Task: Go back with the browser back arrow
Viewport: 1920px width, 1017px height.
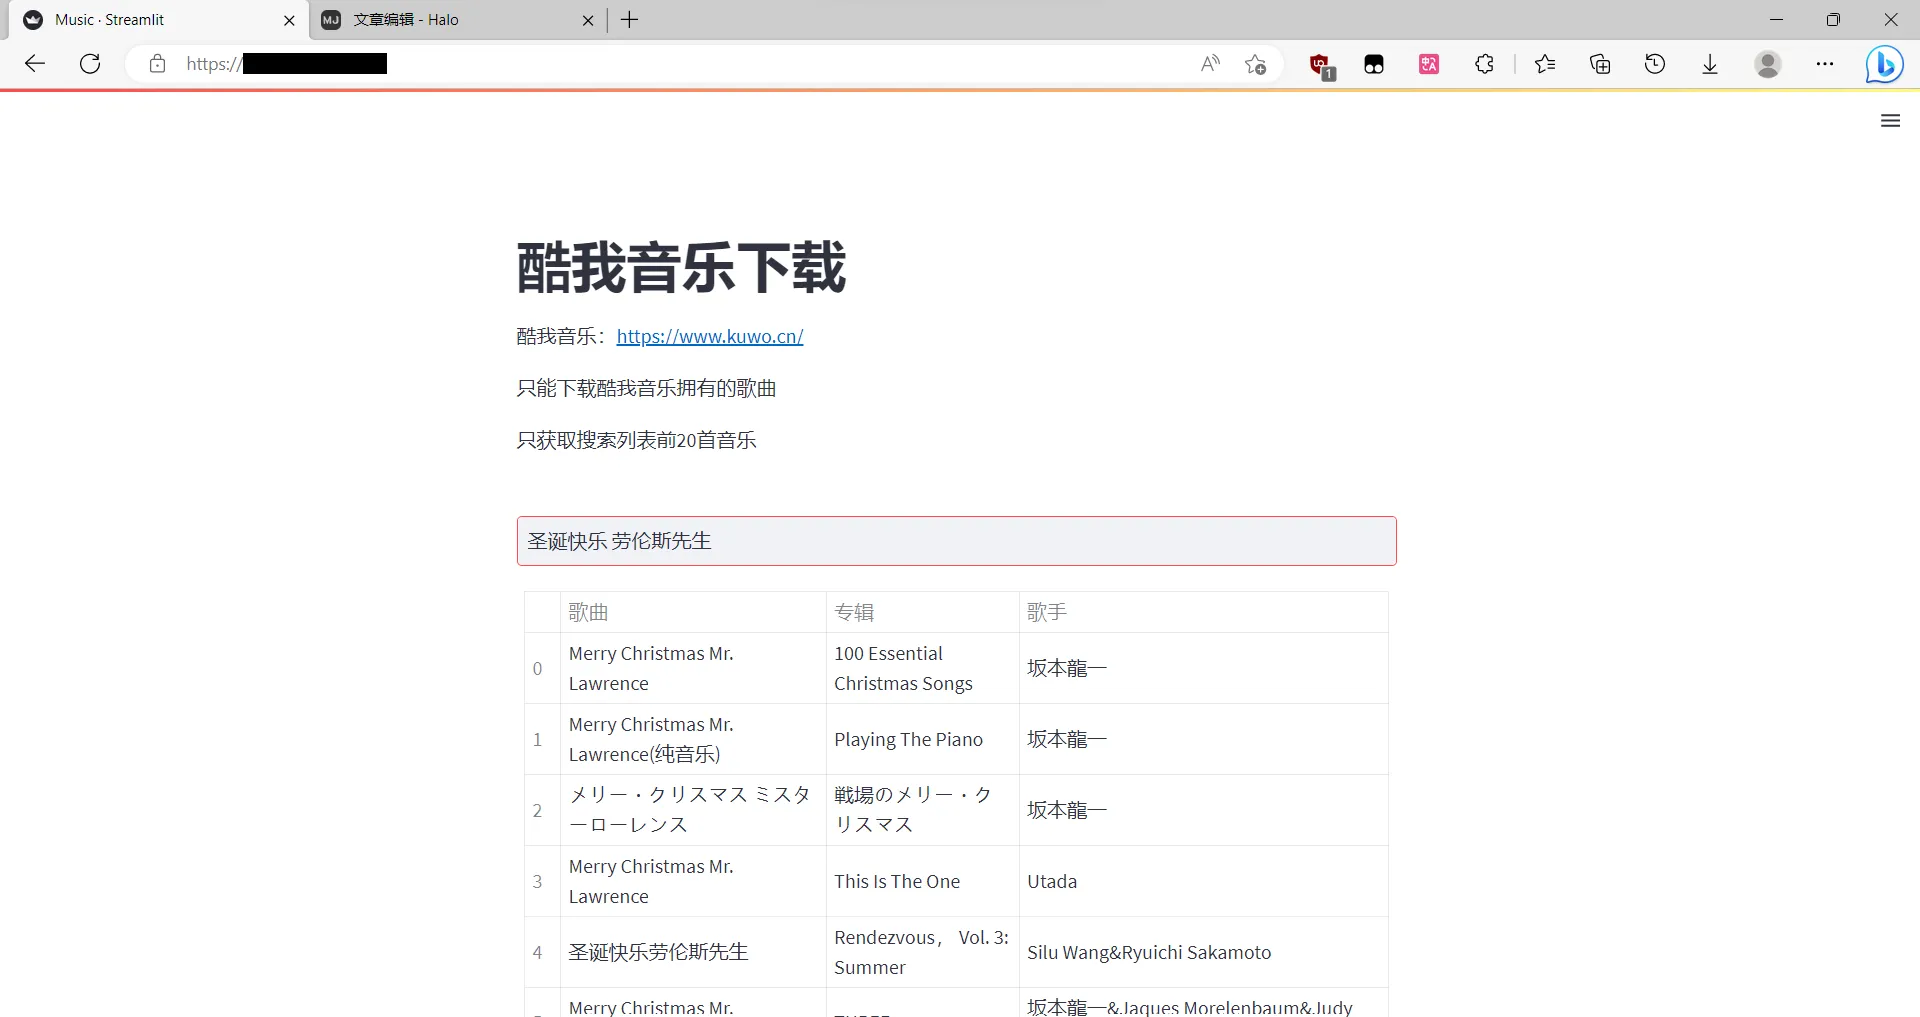Action: (35, 64)
